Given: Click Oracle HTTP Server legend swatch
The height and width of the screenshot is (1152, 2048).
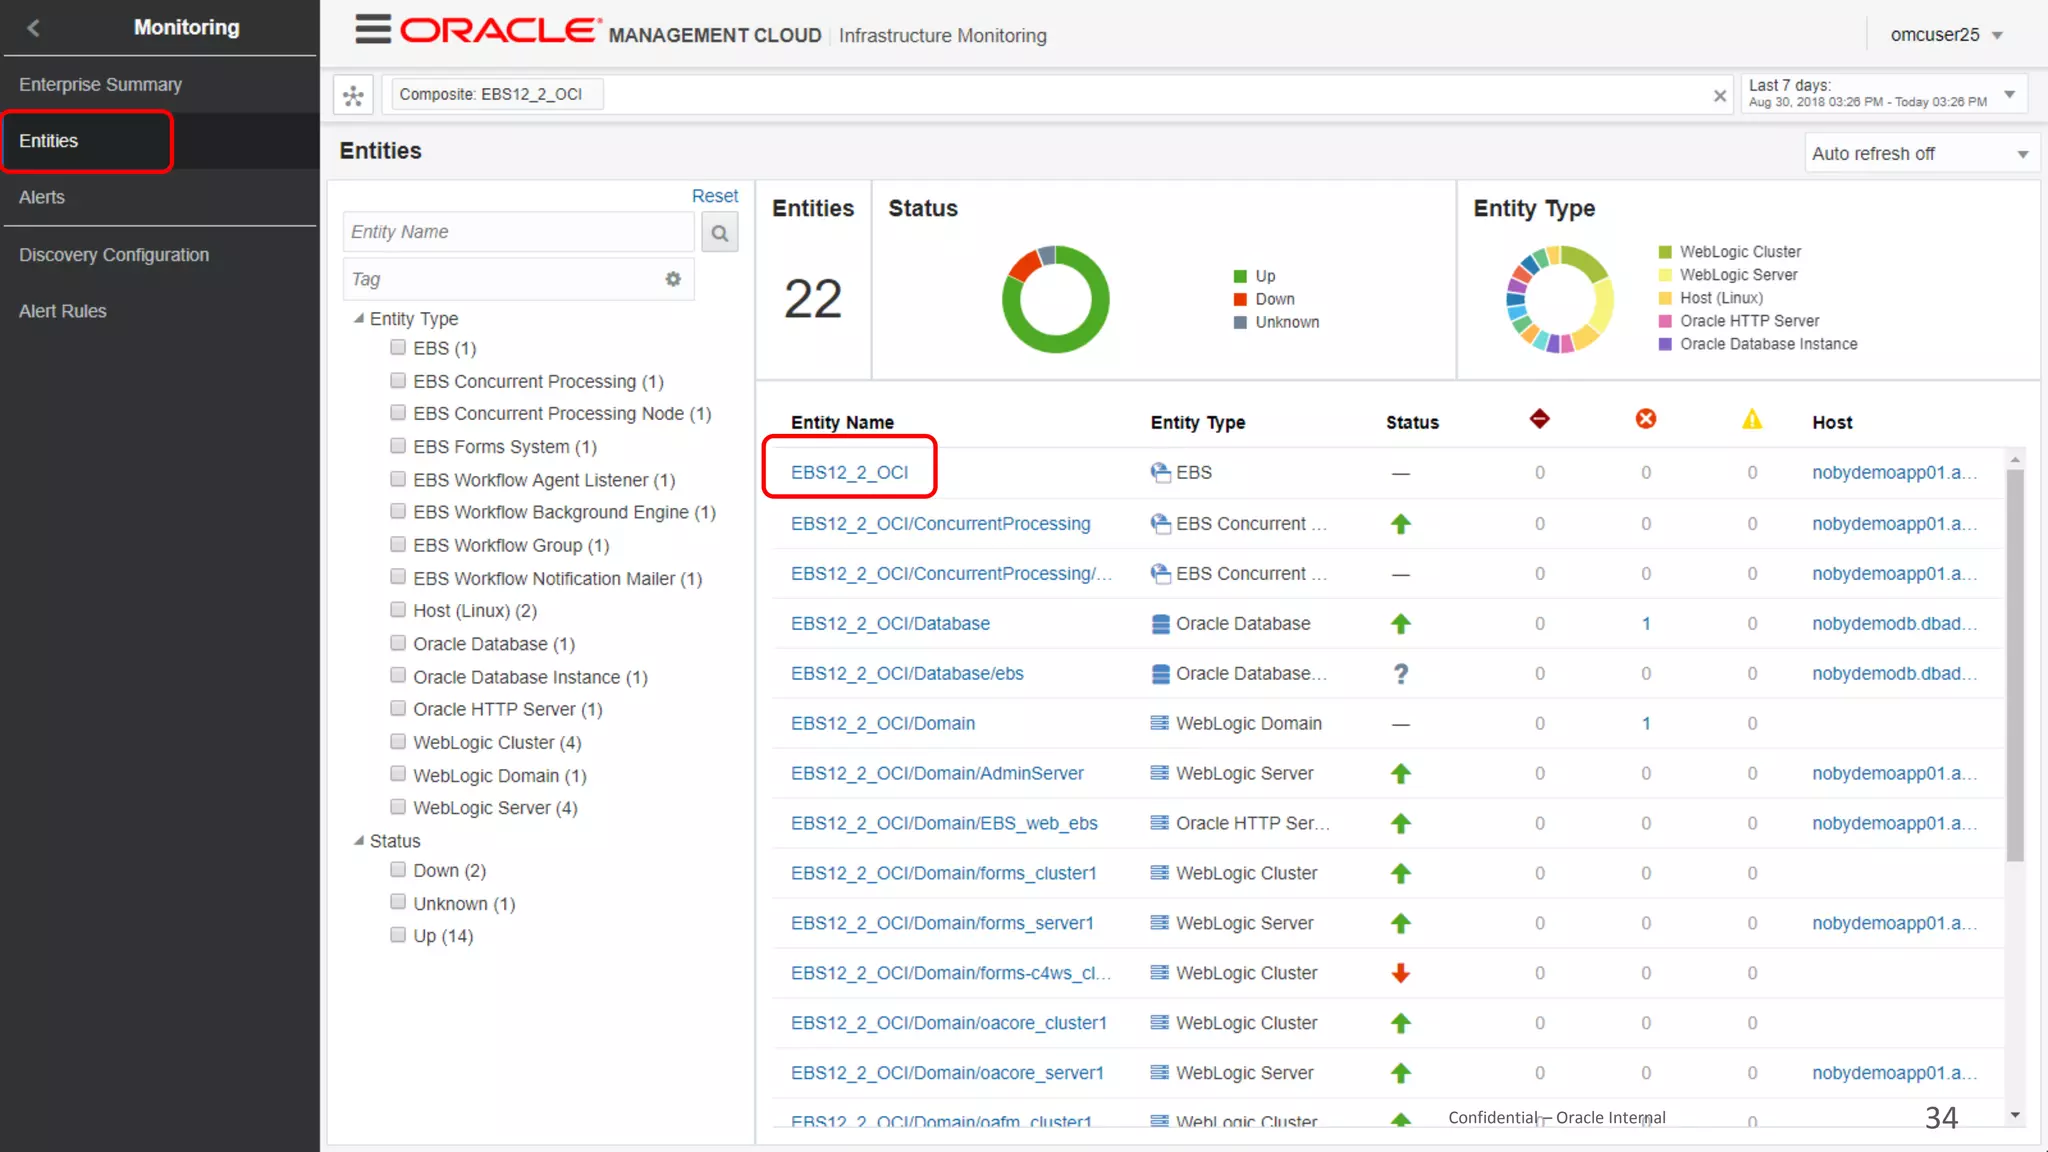Looking at the screenshot, I should (x=1665, y=321).
